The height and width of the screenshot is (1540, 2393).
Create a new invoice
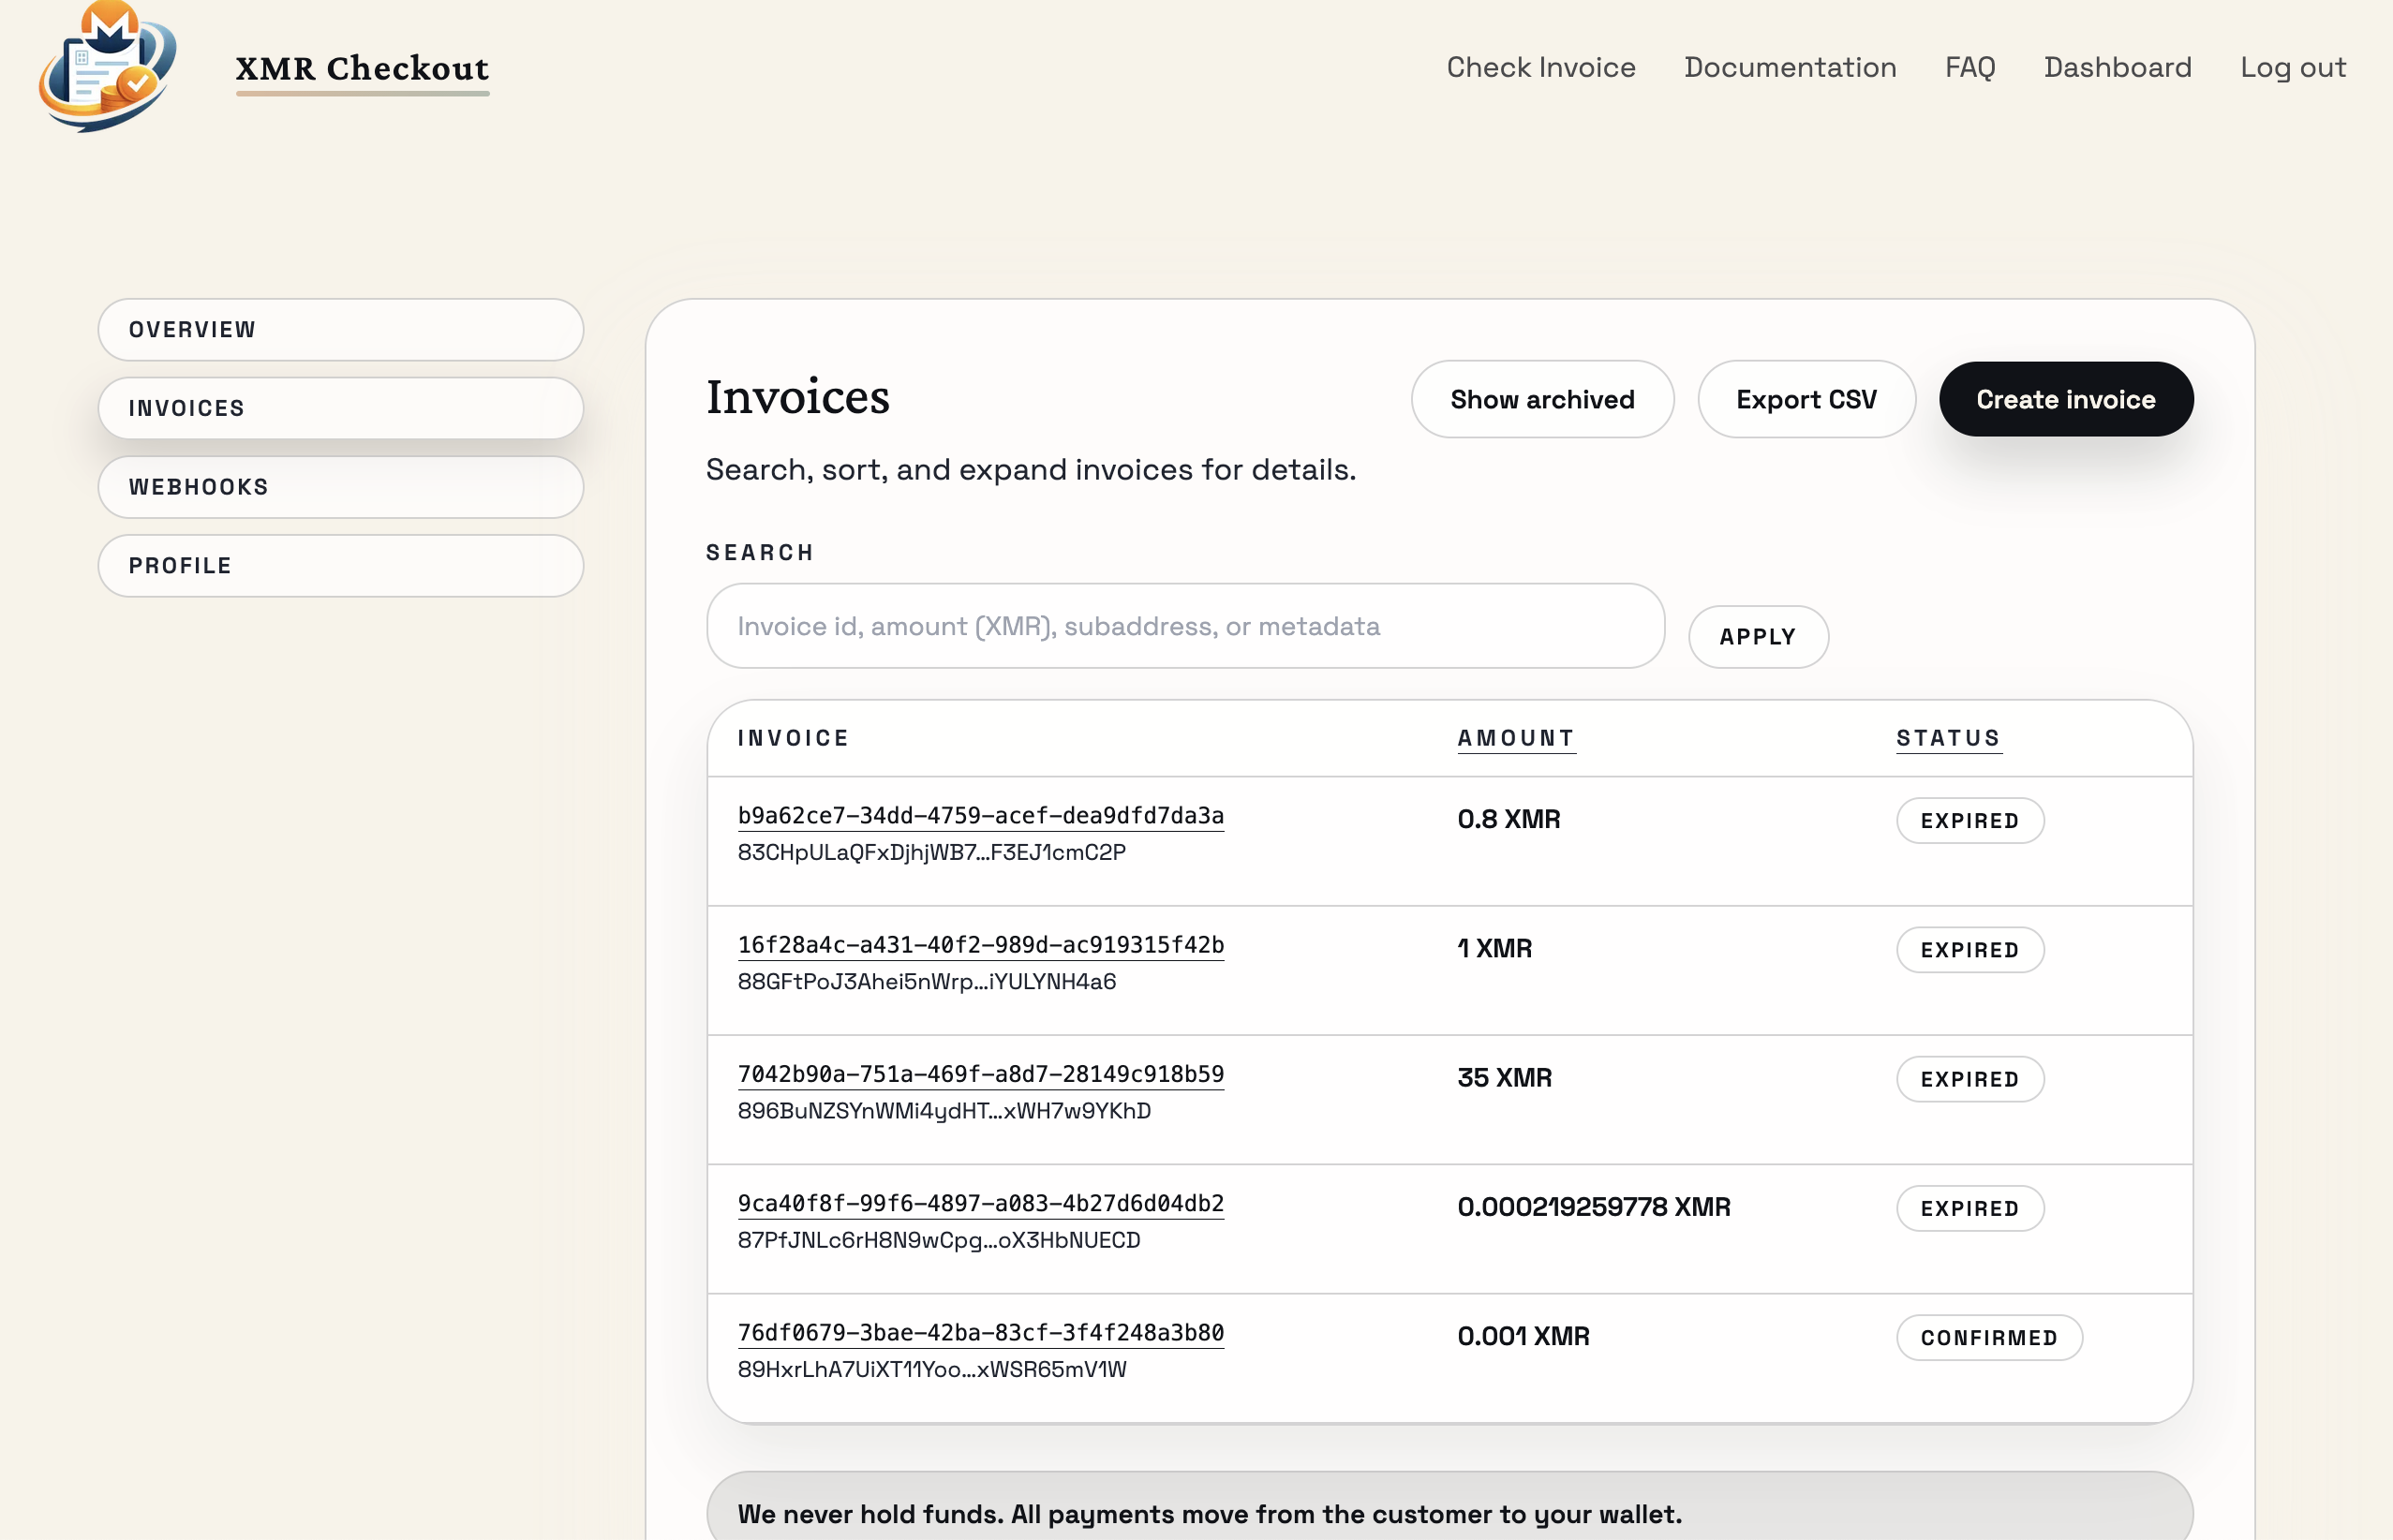point(2066,399)
